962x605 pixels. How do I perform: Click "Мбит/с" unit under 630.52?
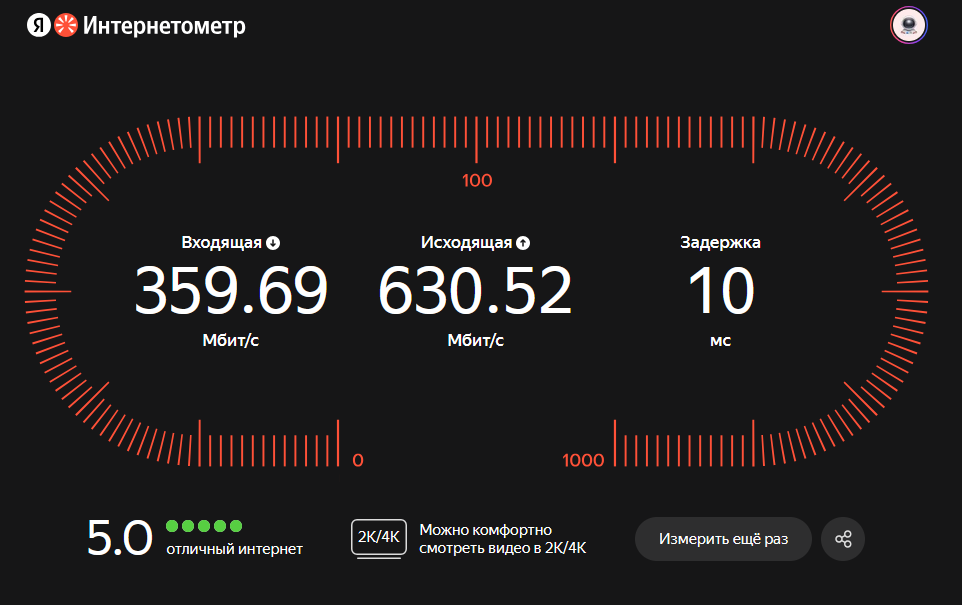pyautogui.click(x=475, y=340)
